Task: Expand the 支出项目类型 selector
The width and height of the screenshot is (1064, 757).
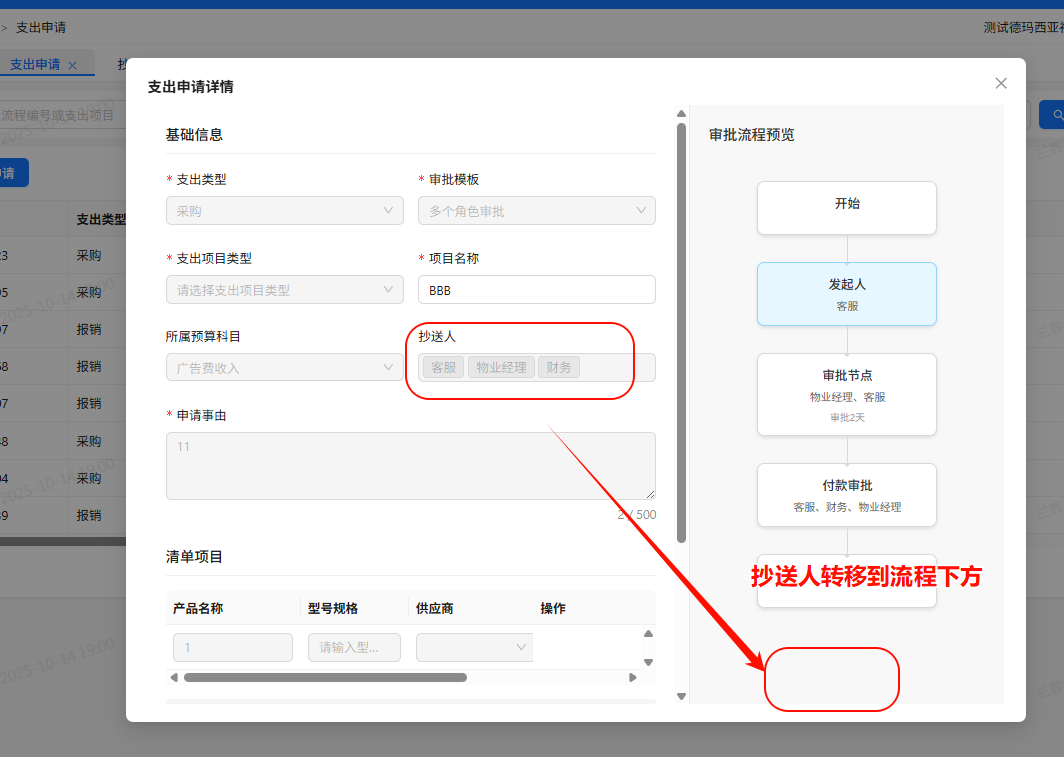Action: [284, 288]
